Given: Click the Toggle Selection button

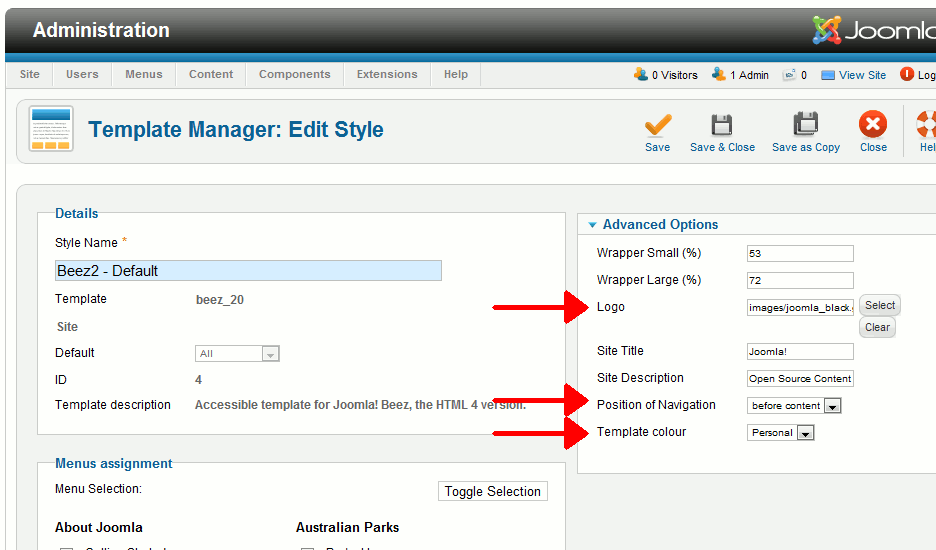Looking at the screenshot, I should coord(492,491).
